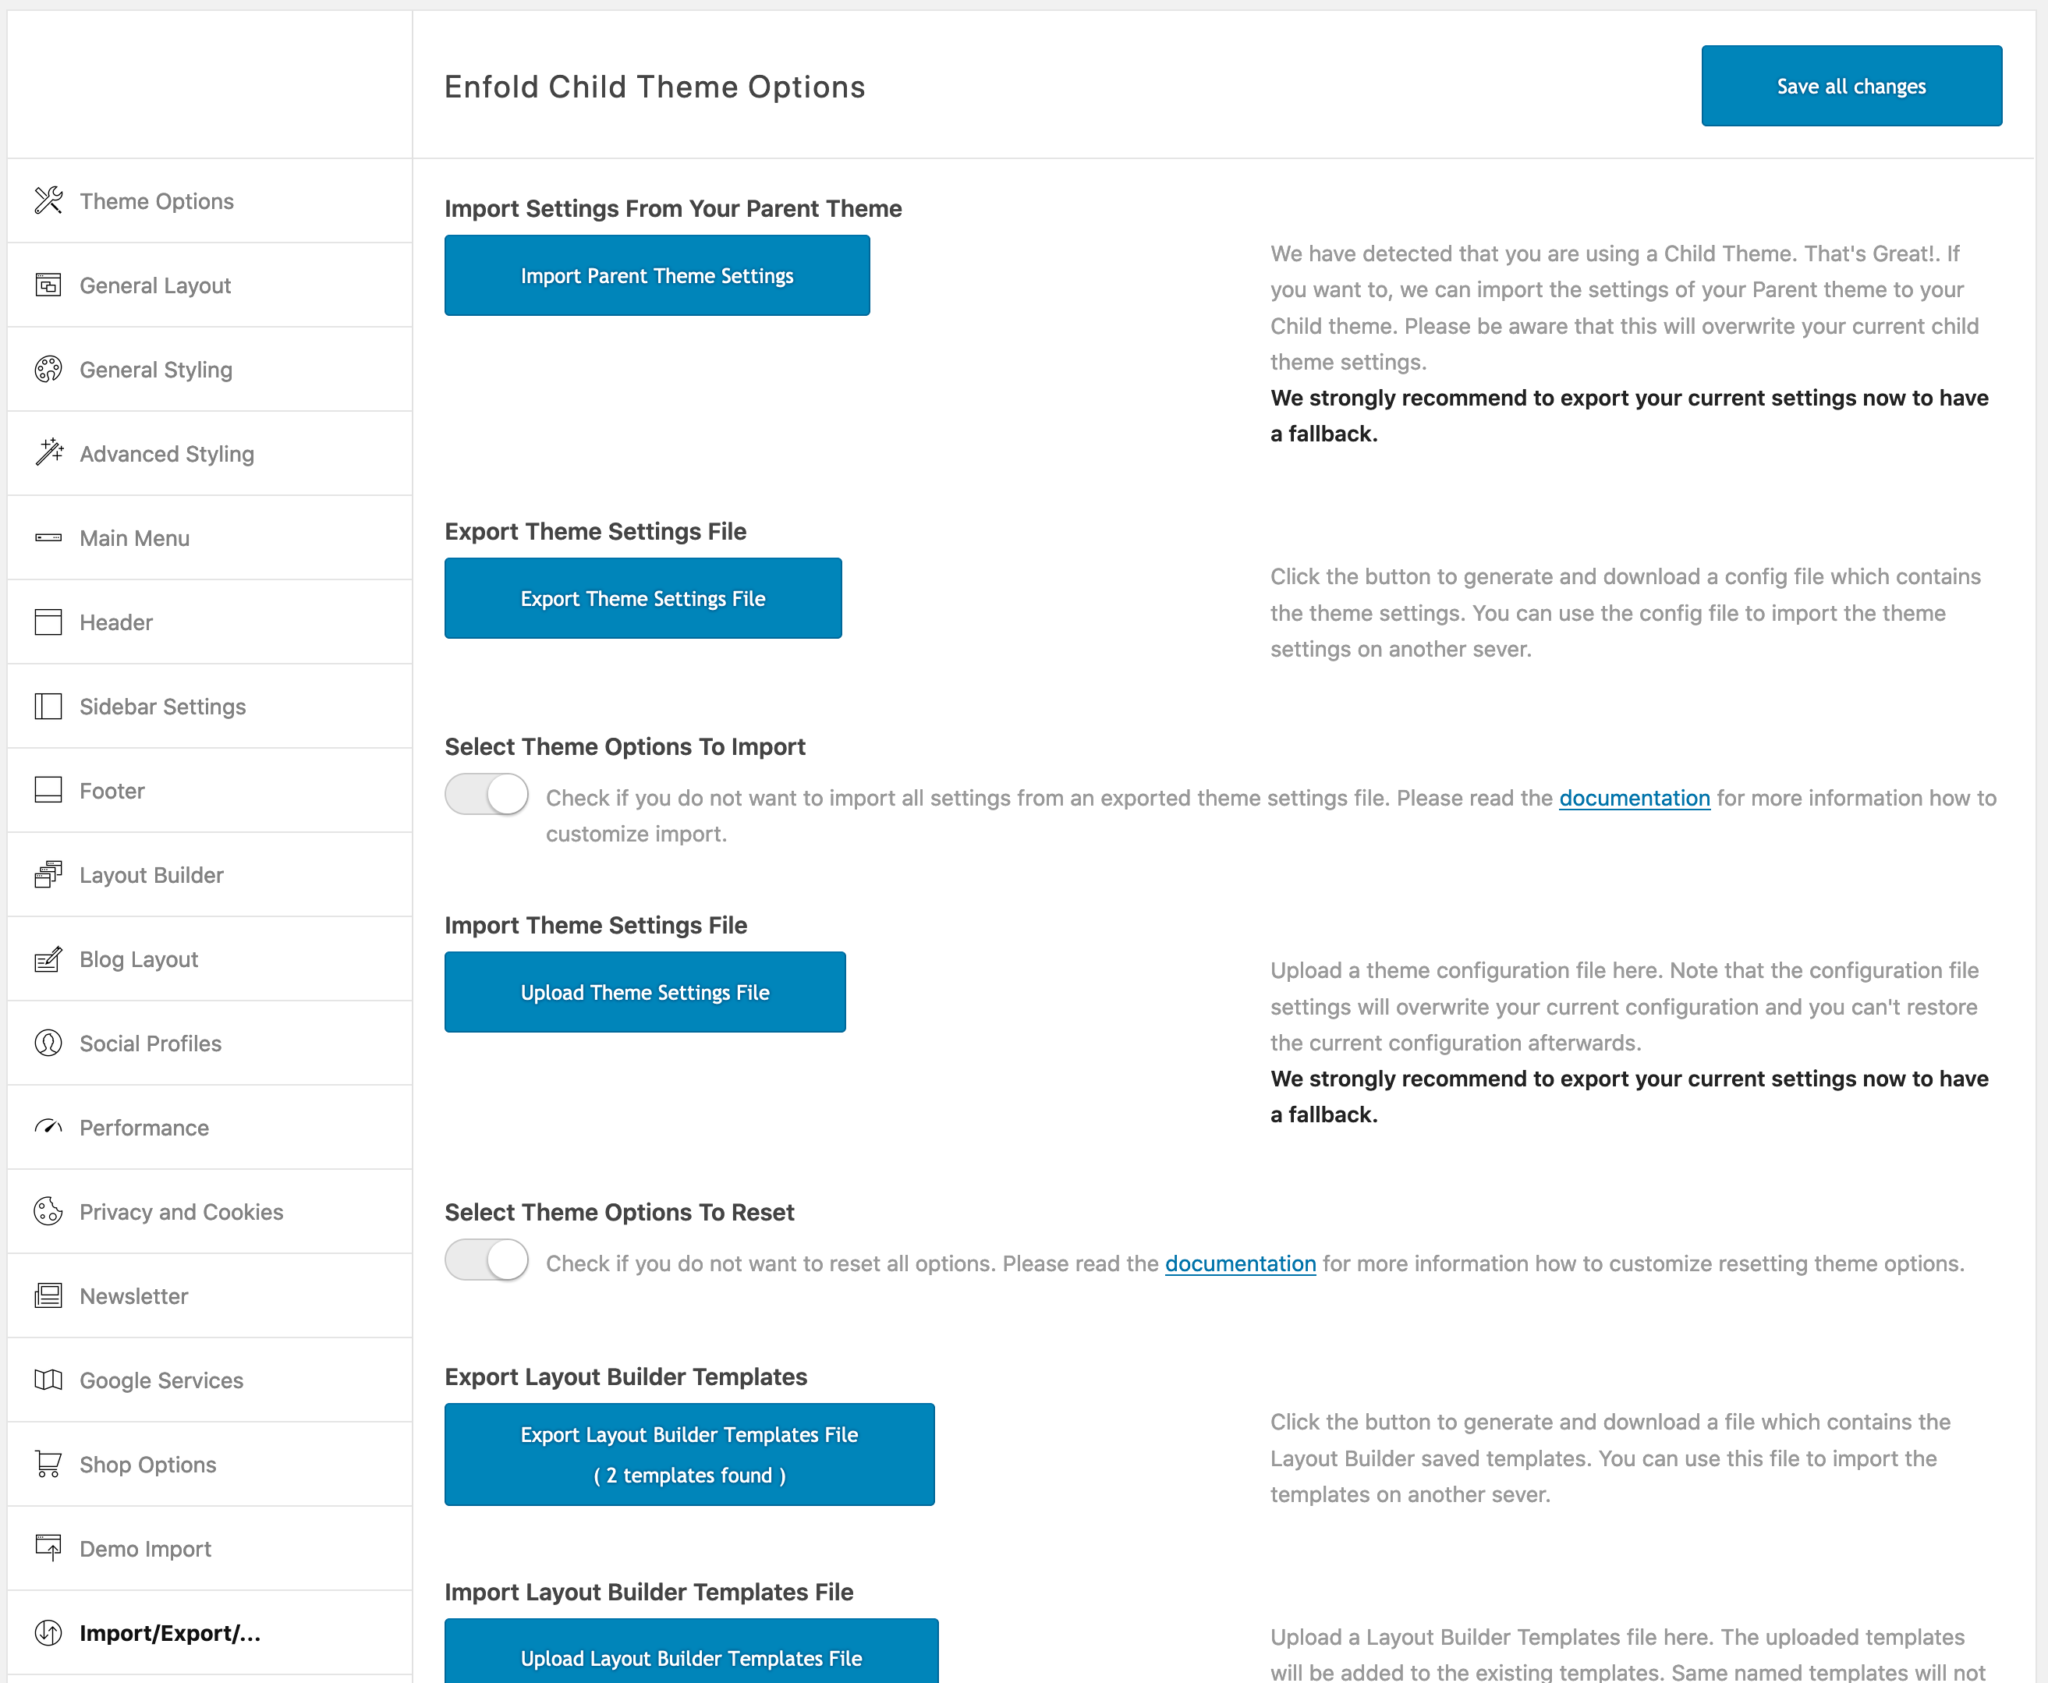Click the Save all changes button
This screenshot has height=1683, width=2048.
coord(1850,86)
